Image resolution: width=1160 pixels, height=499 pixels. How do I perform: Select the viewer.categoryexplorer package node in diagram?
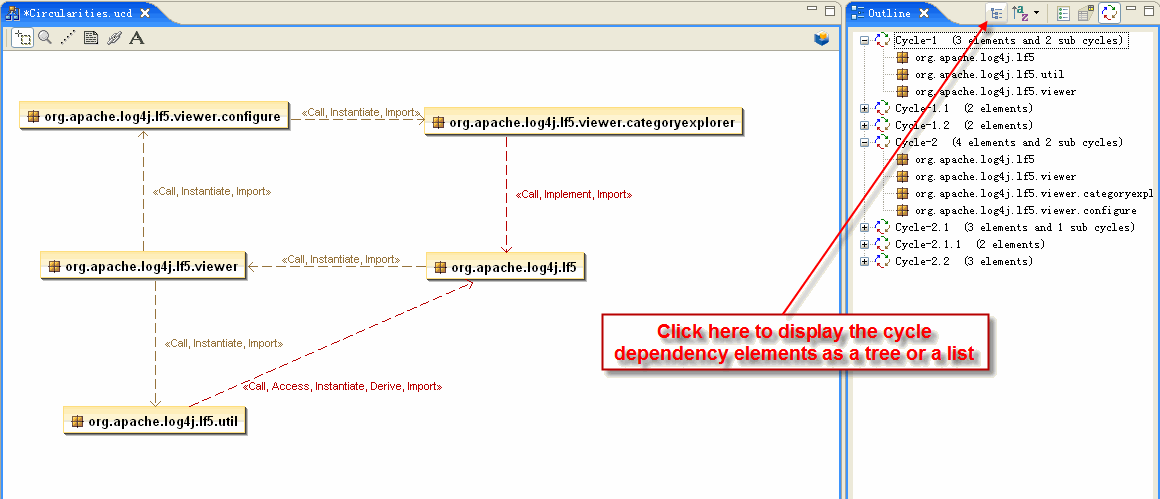point(583,123)
